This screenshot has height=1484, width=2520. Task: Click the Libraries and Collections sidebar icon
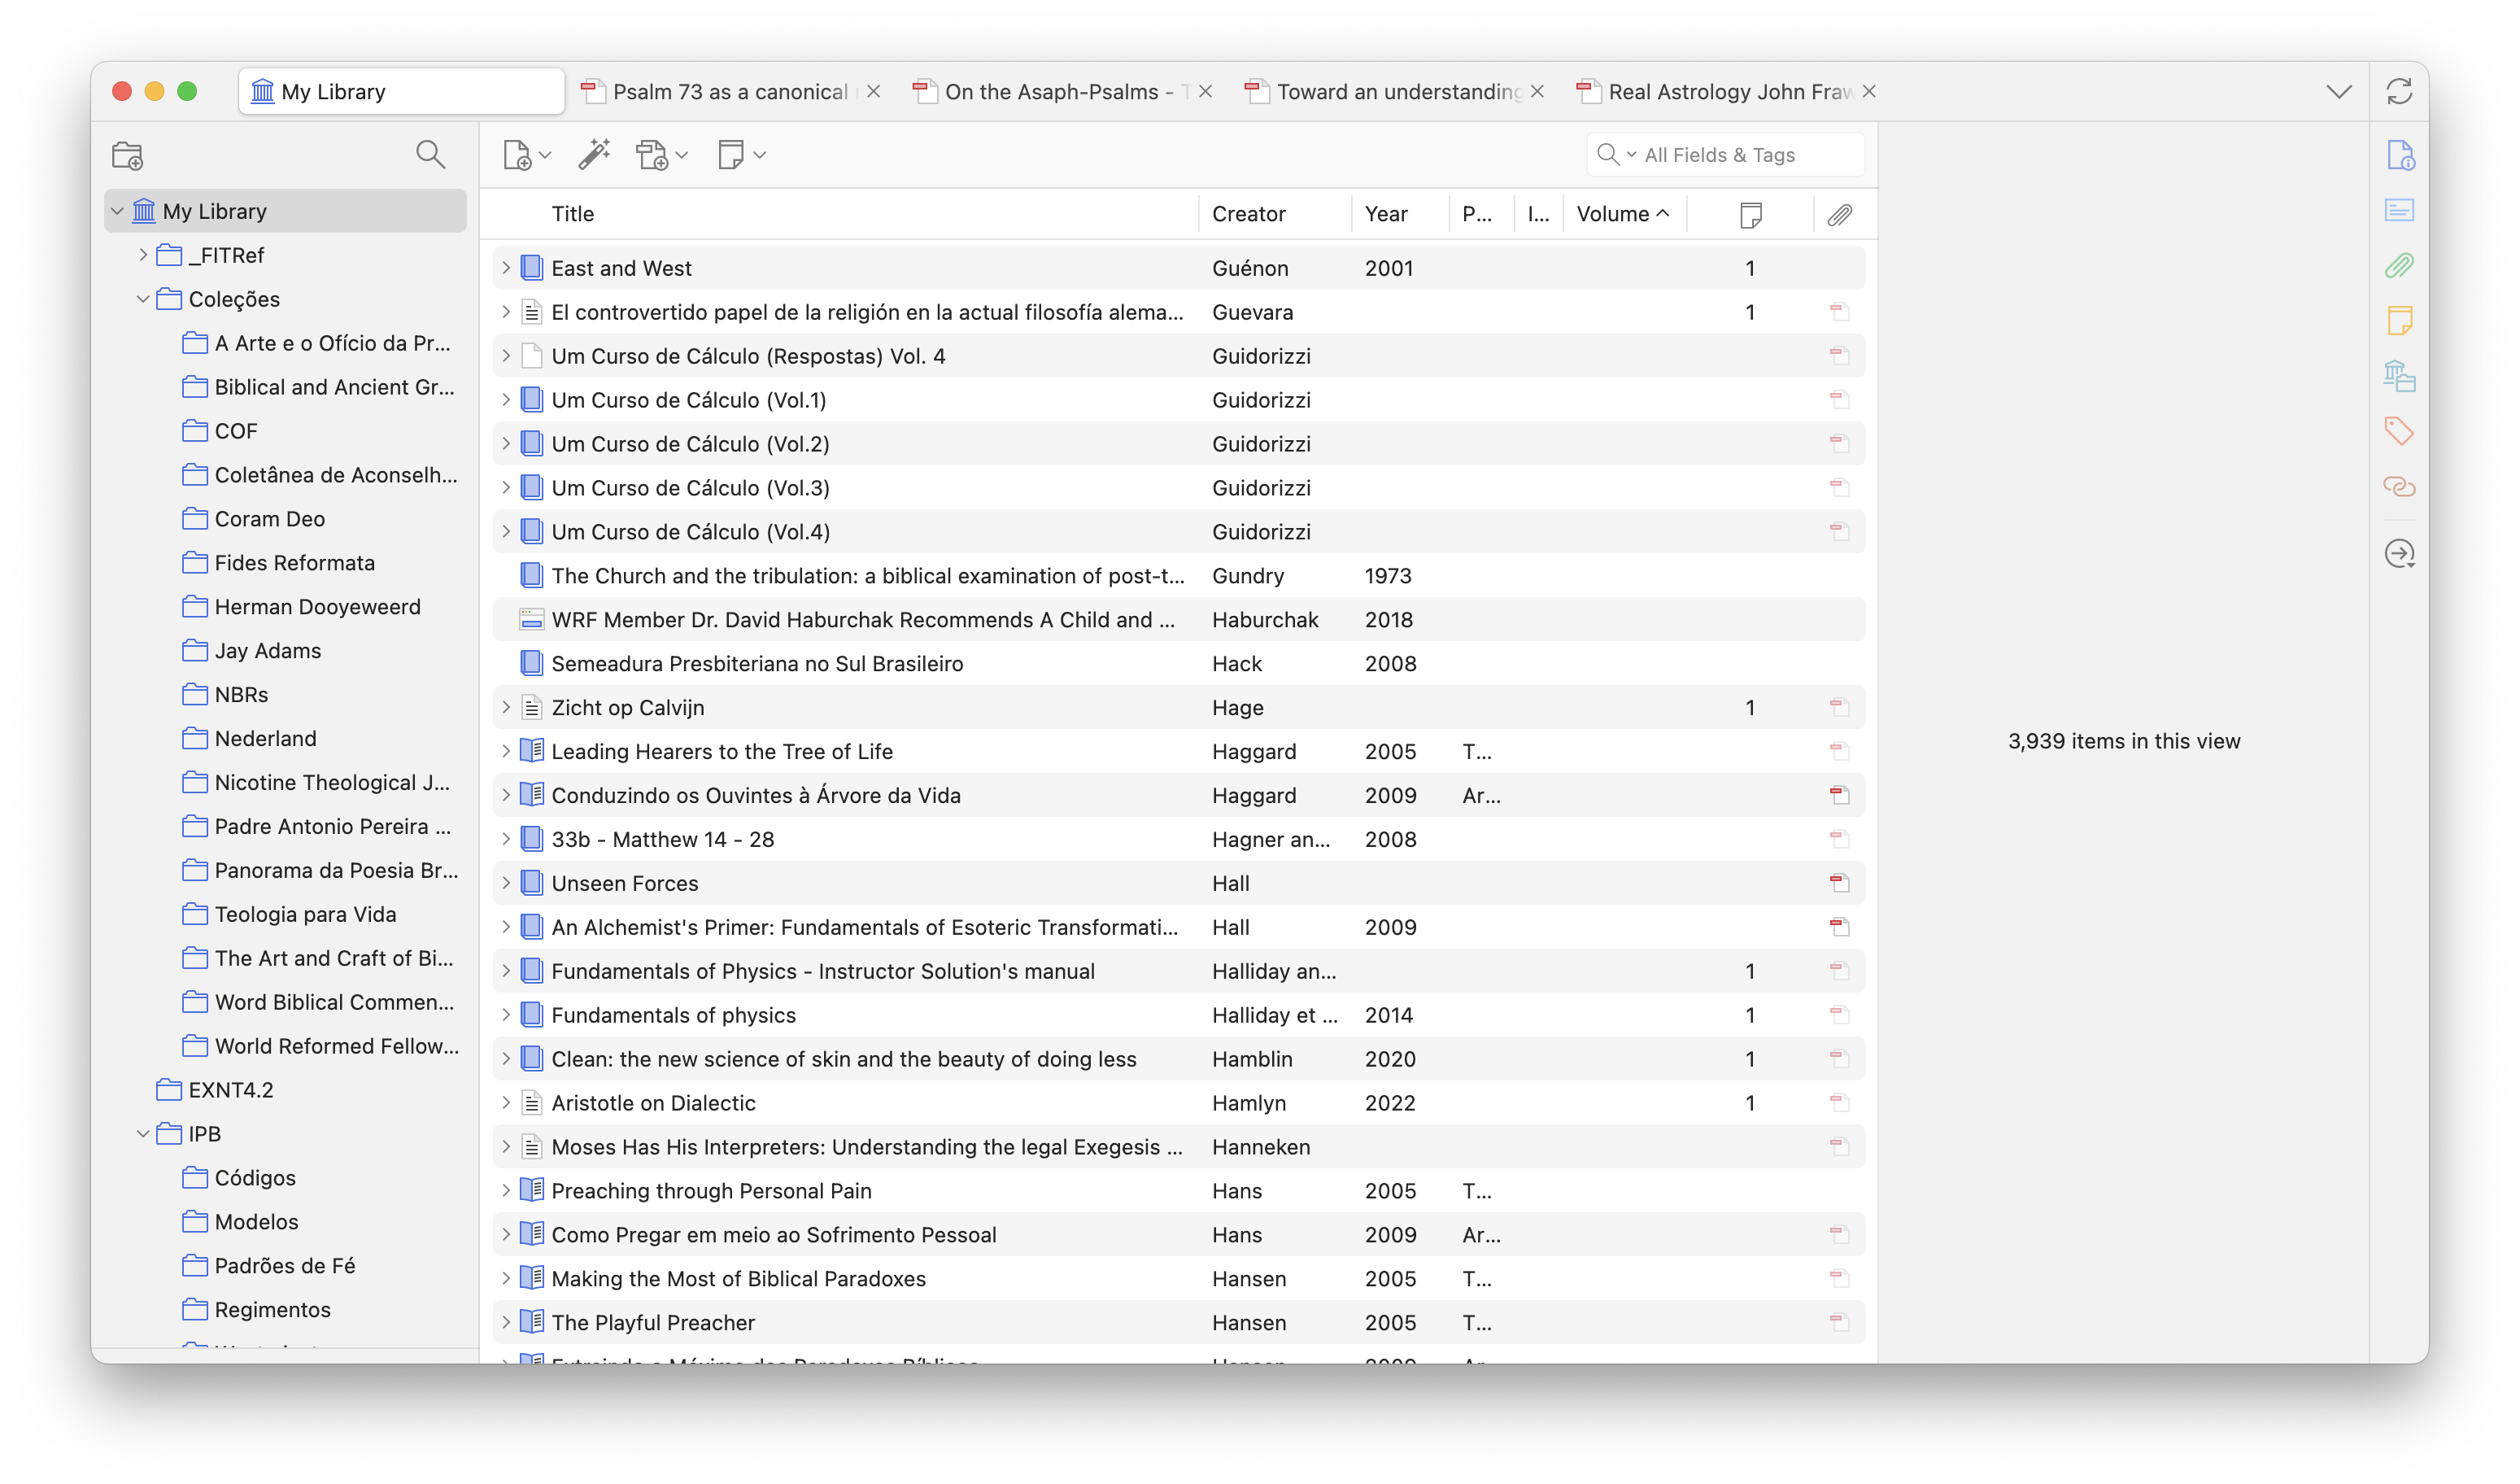point(2399,376)
